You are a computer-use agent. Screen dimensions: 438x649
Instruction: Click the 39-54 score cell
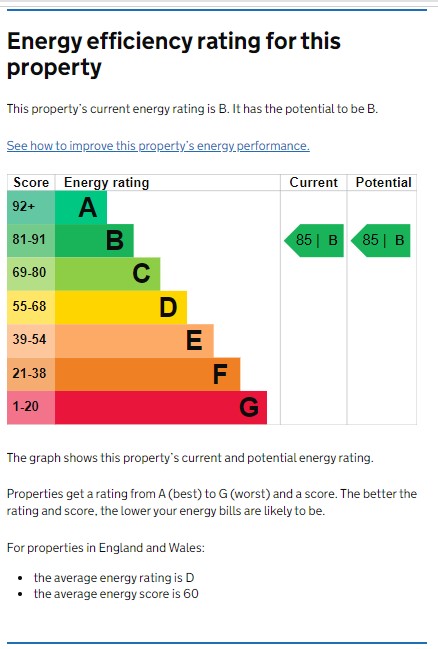pos(31,341)
